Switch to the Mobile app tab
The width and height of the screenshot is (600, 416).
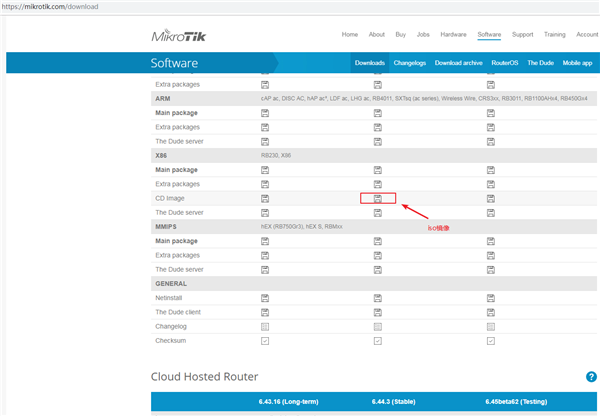pyautogui.click(x=577, y=63)
